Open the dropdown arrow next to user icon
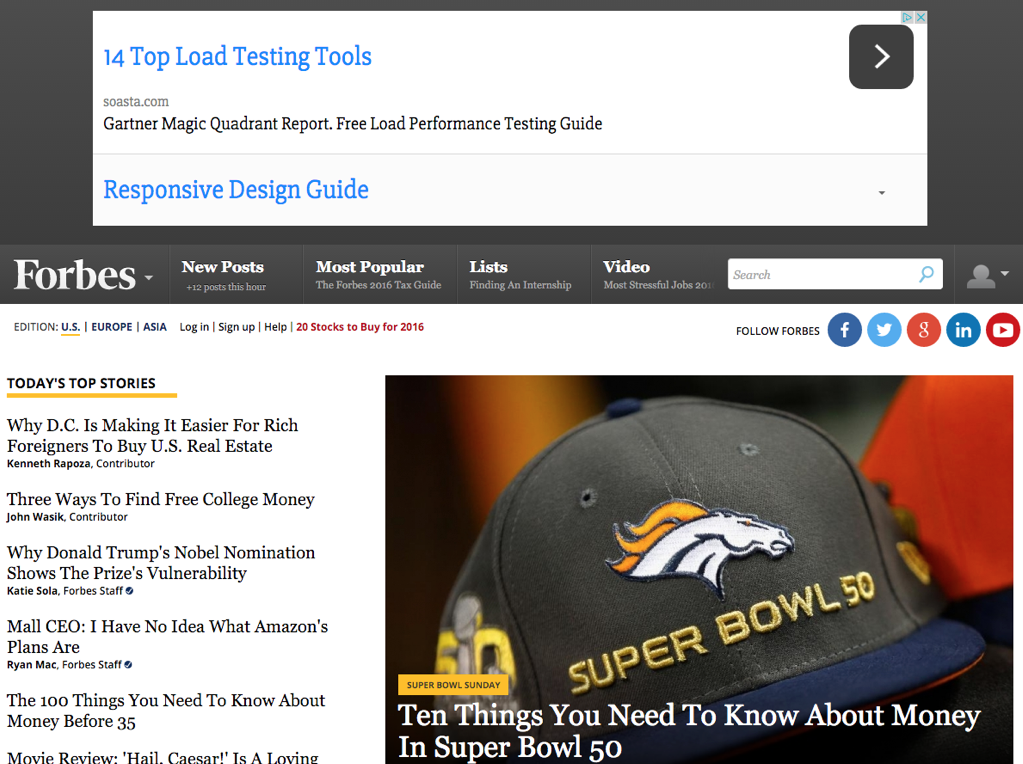This screenshot has width=1023, height=764. click(x=1005, y=273)
